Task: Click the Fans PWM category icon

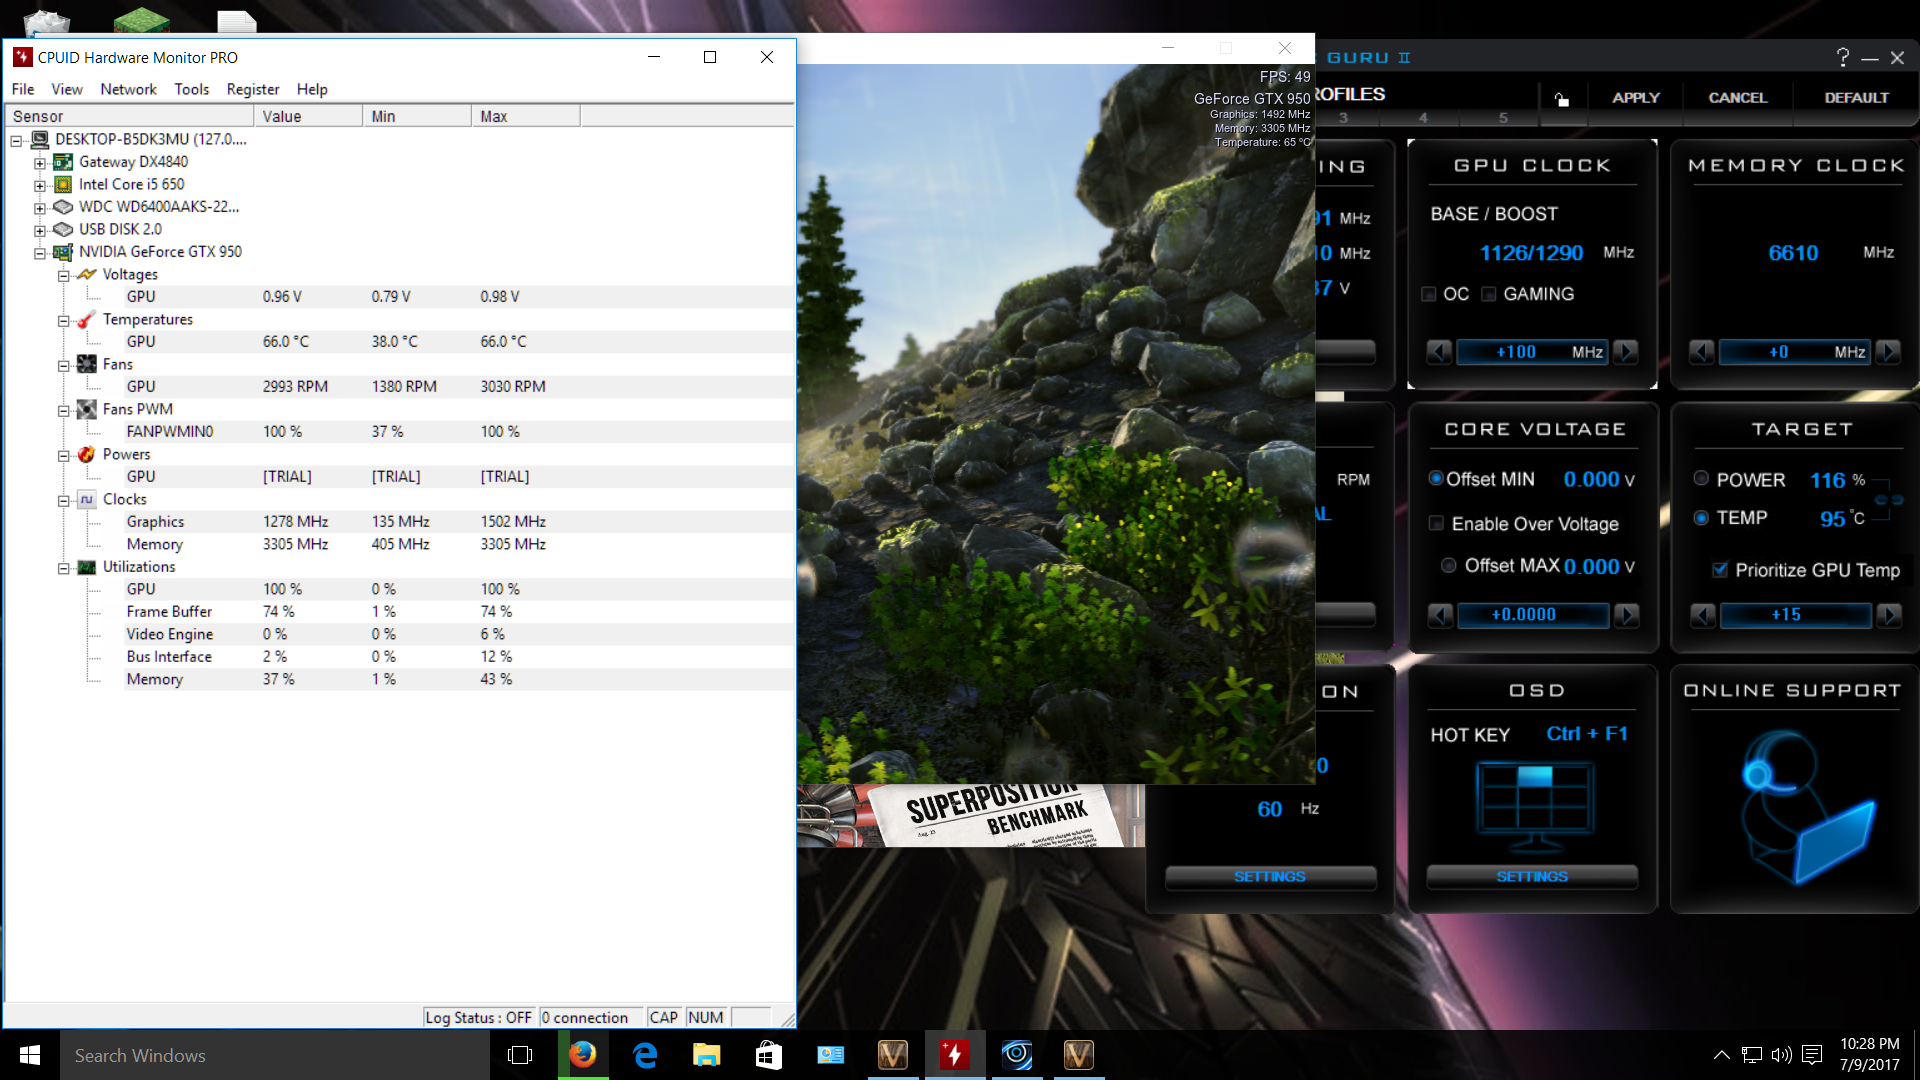Action: 87,409
